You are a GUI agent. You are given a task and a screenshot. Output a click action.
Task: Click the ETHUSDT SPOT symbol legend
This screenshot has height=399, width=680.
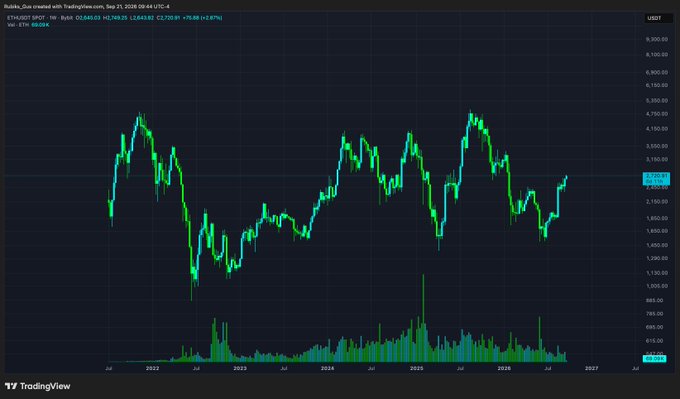point(40,18)
